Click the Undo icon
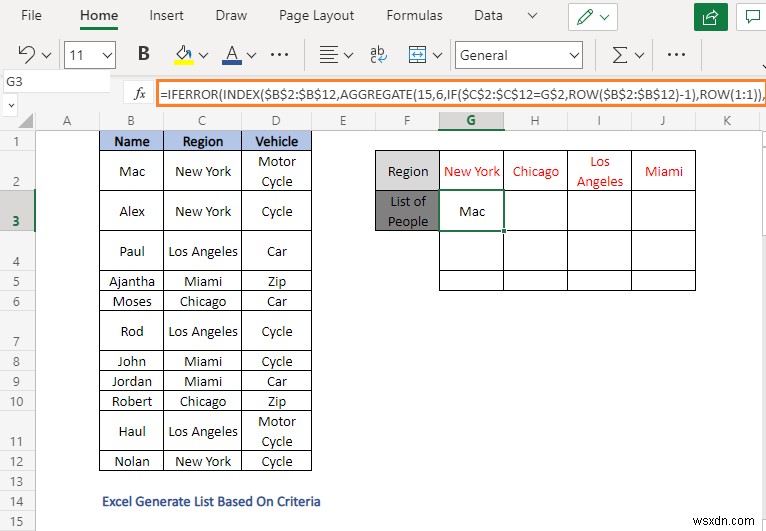Image resolution: width=766 pixels, height=531 pixels. [x=27, y=55]
